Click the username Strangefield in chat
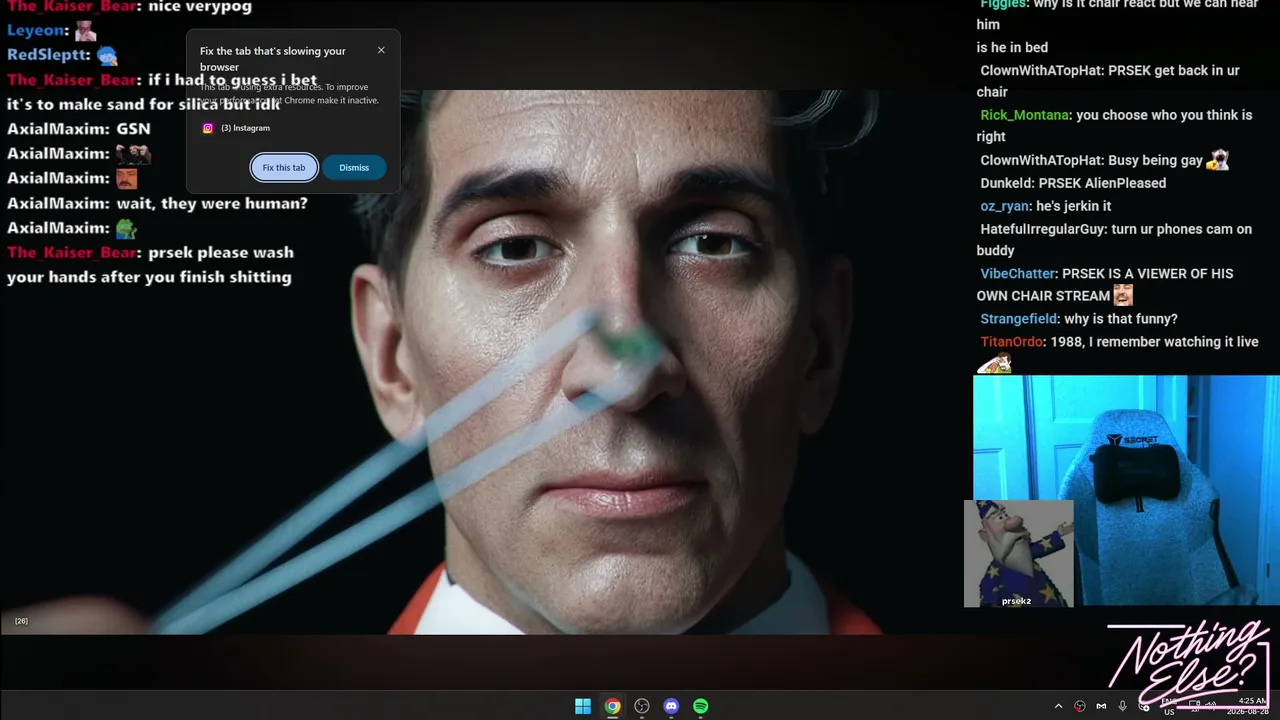This screenshot has width=1280, height=720. (1019, 319)
